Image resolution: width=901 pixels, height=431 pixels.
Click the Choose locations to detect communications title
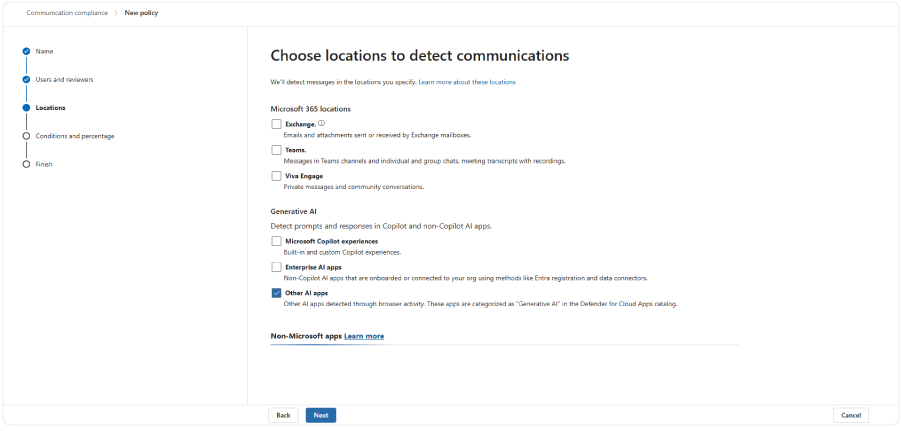[419, 56]
